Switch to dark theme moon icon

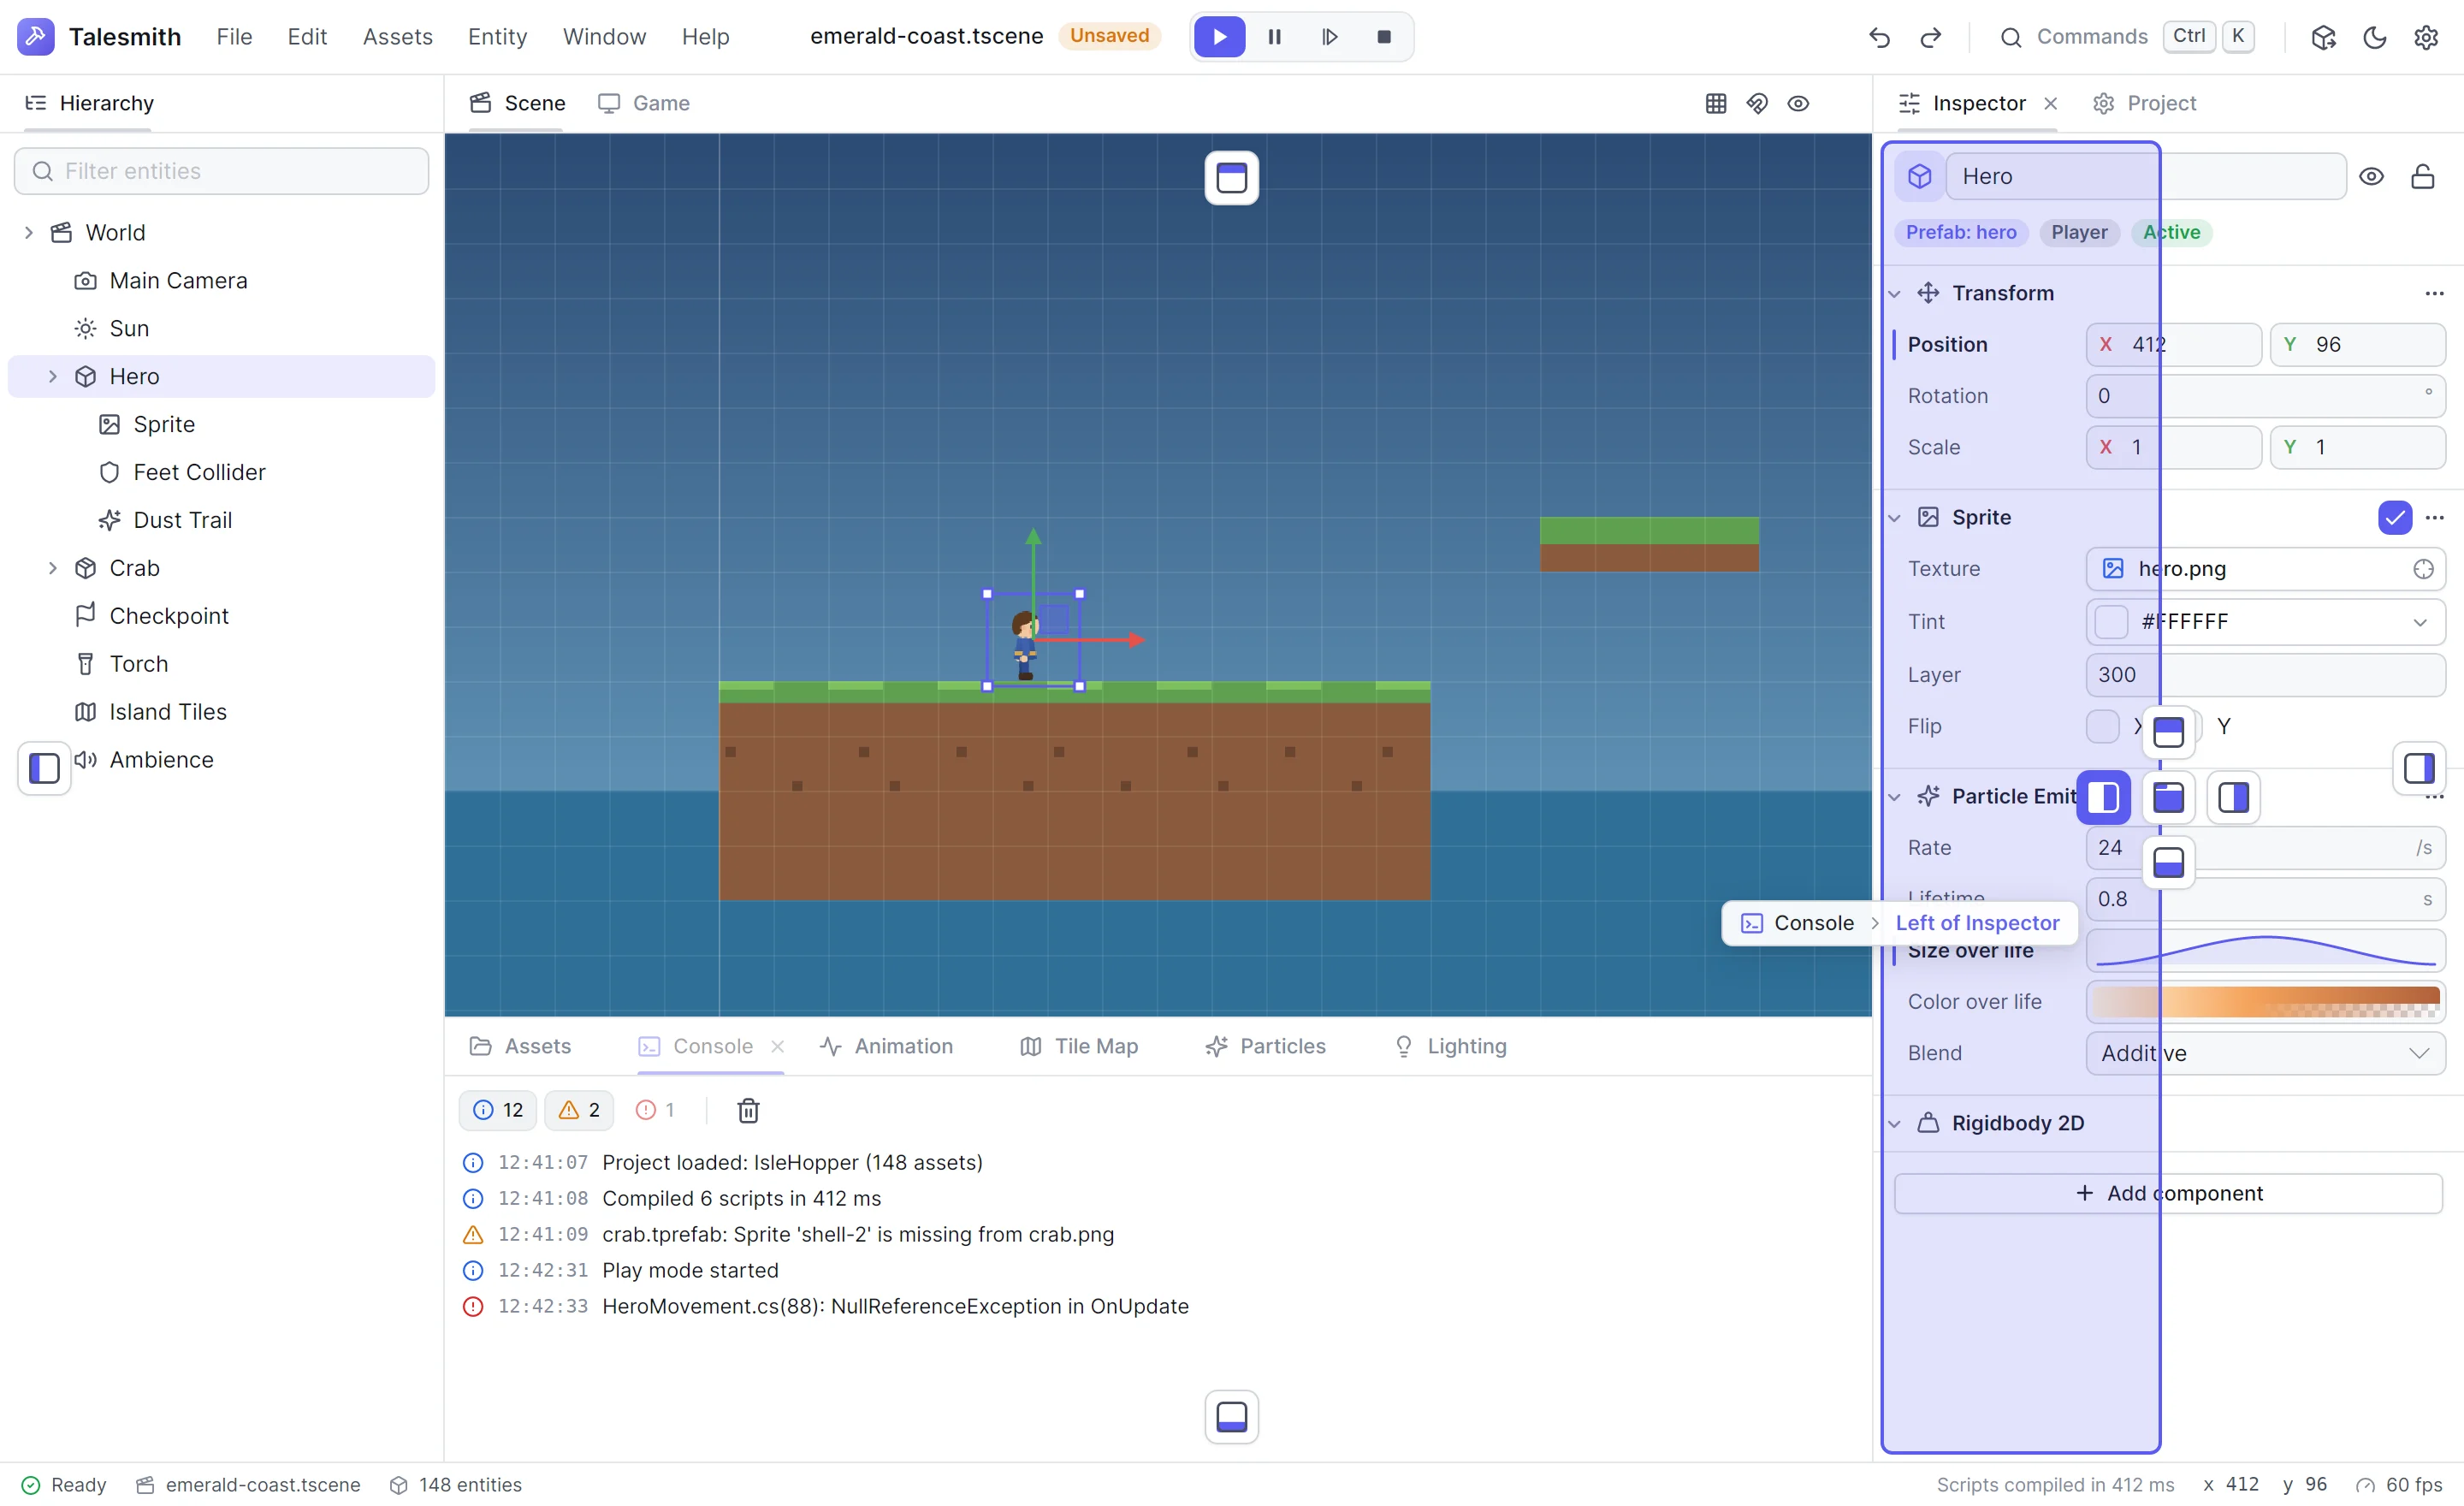point(2374,37)
